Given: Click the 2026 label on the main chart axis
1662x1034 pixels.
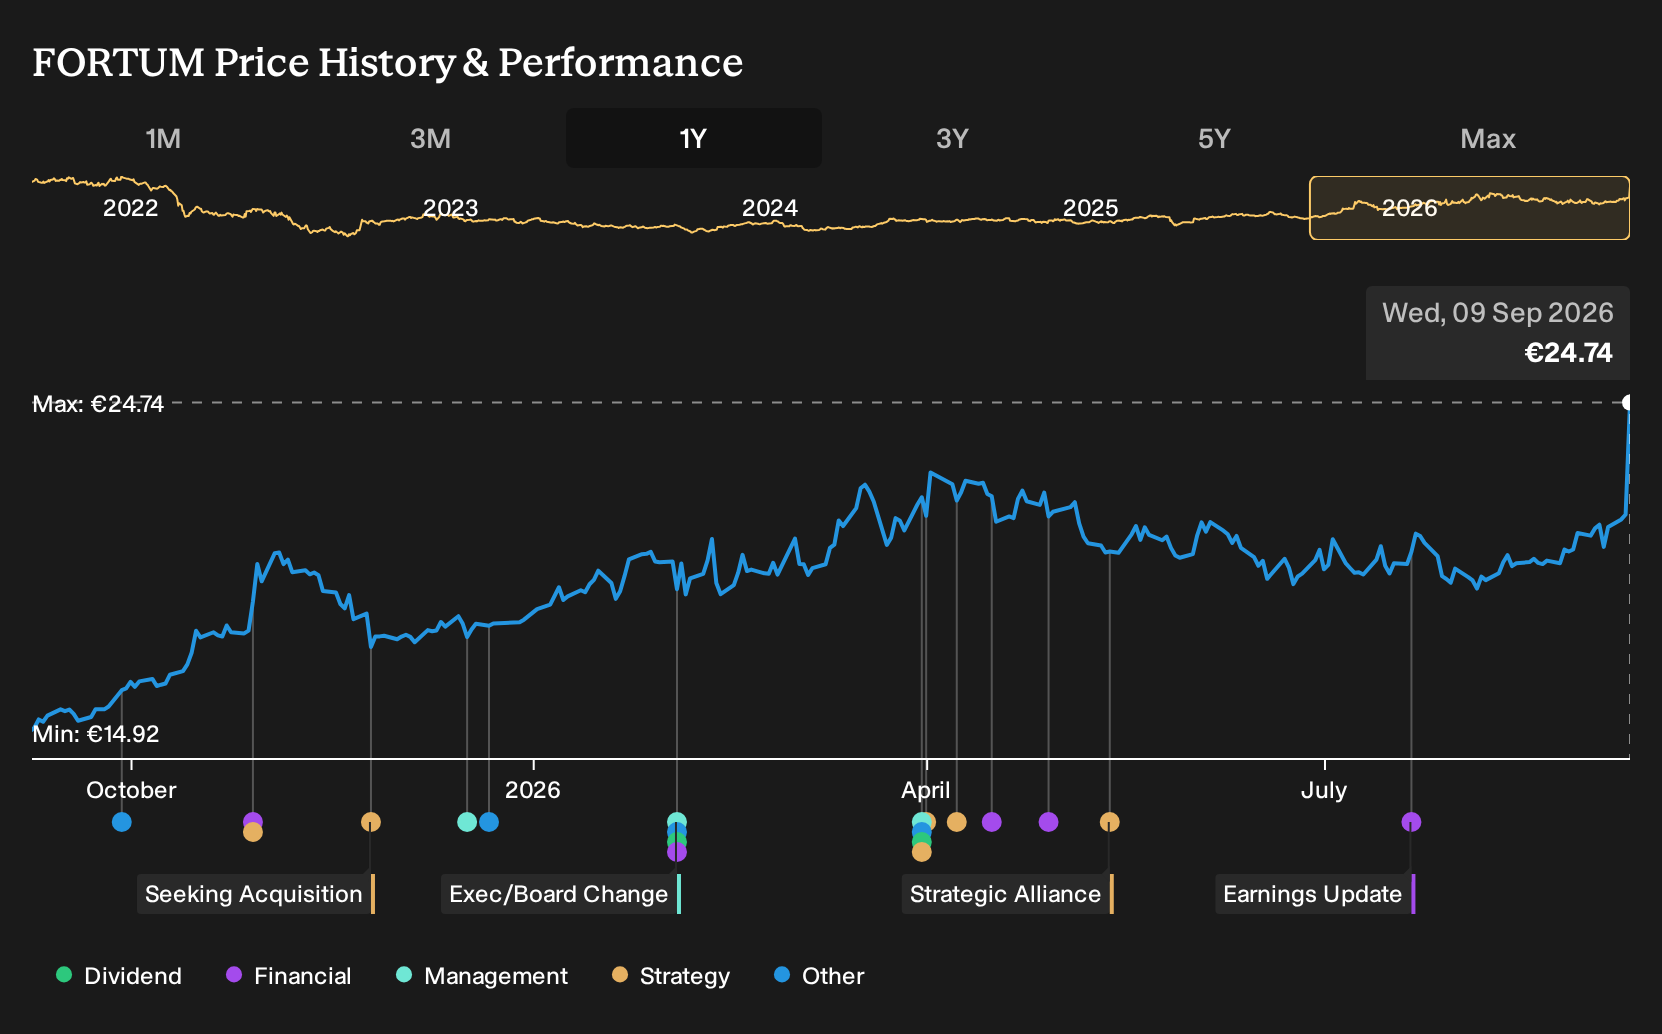Looking at the screenshot, I should 533,790.
